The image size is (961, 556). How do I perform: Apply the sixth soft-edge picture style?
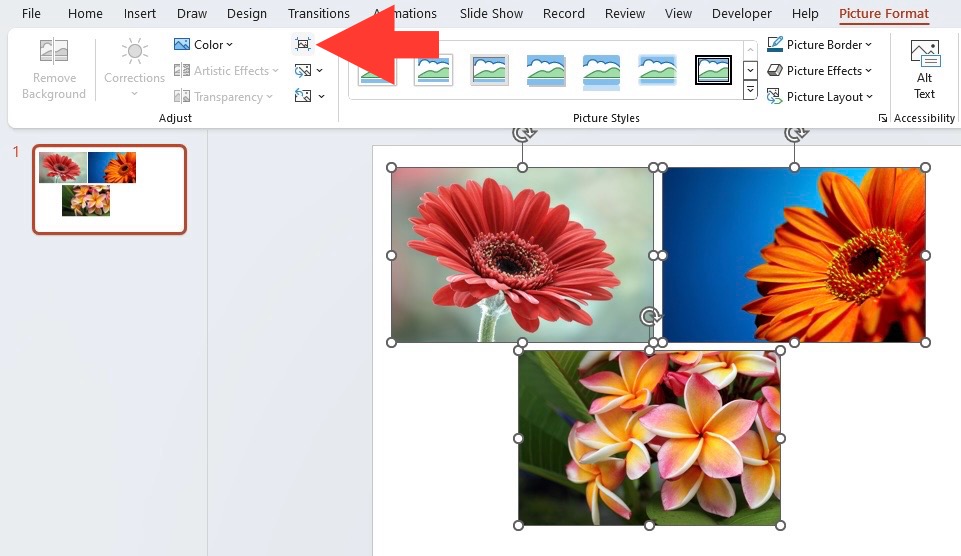click(657, 69)
